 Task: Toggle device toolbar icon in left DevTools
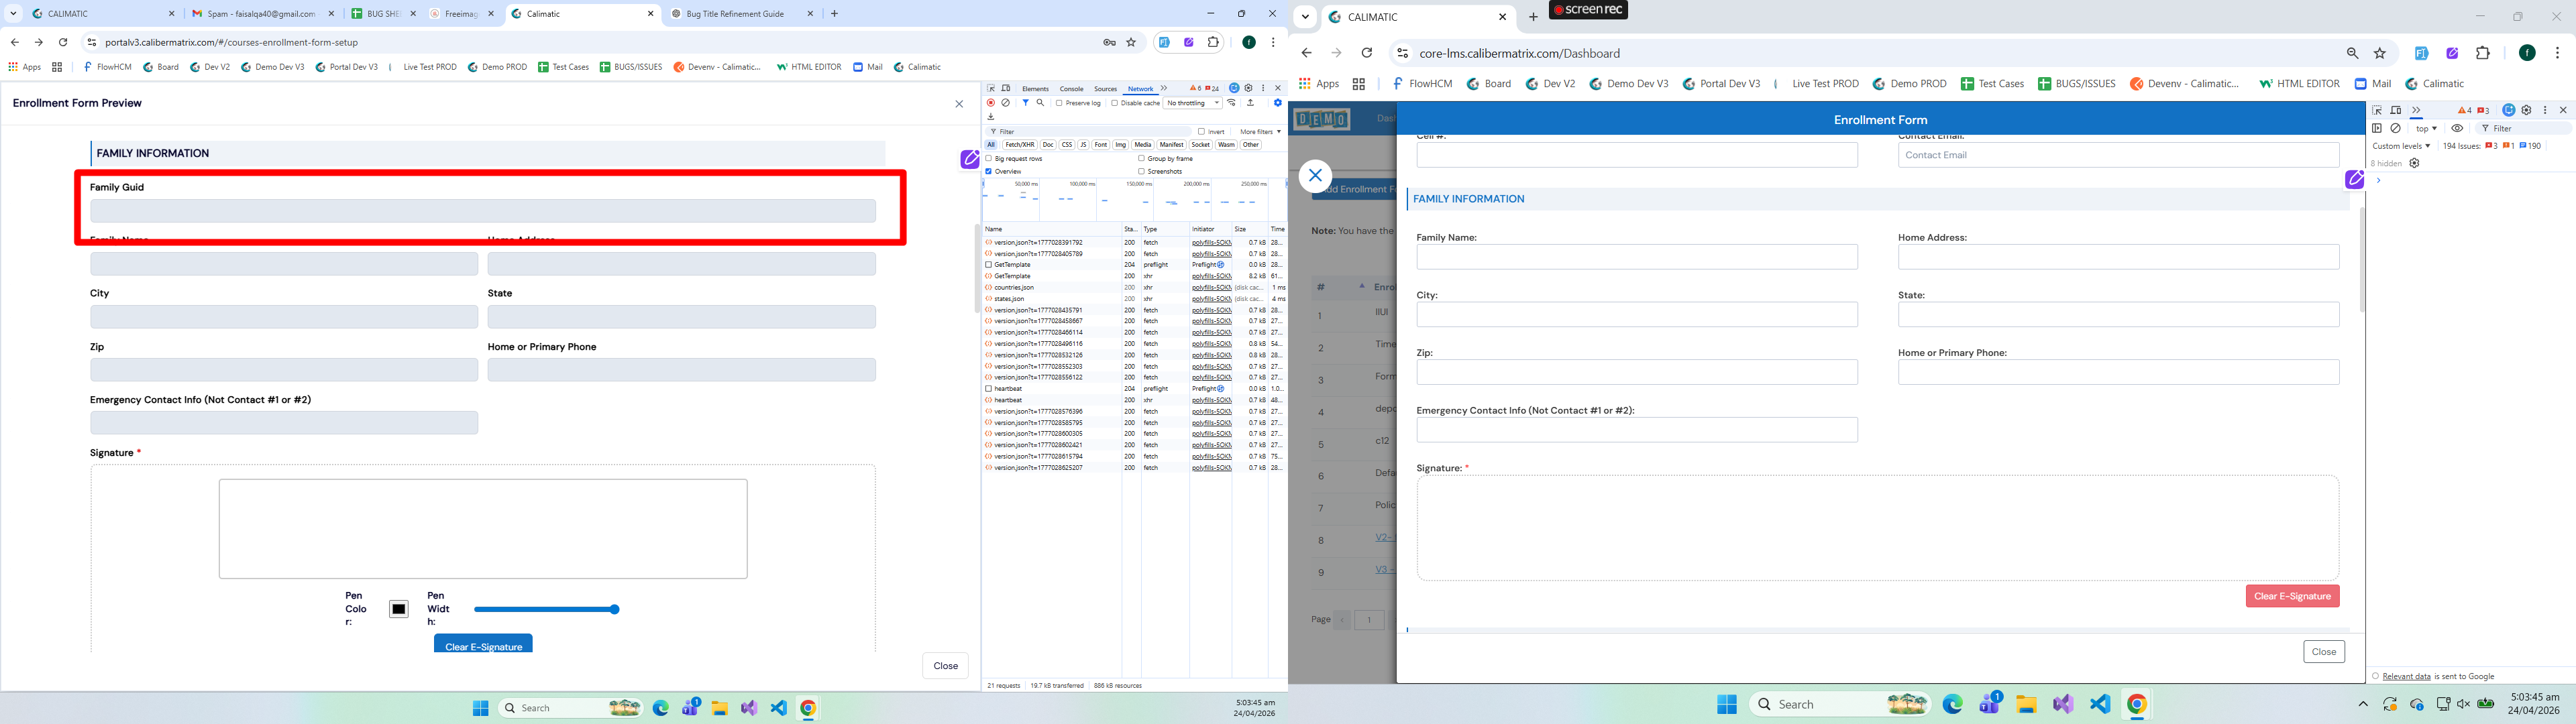click(1006, 89)
